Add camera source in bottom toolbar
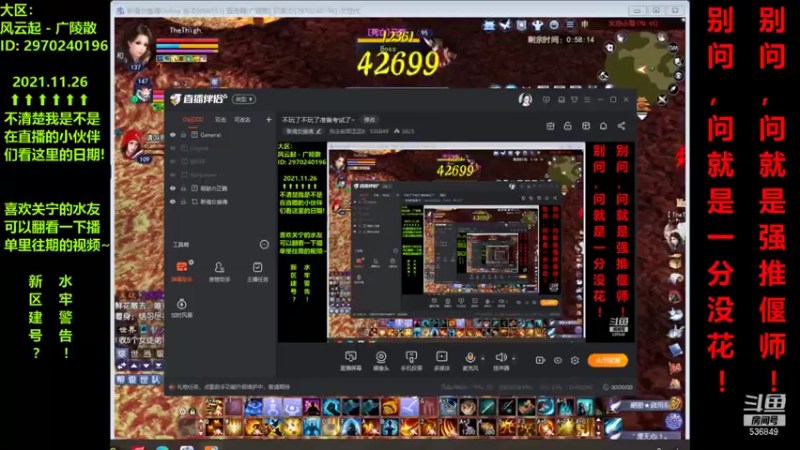The height and width of the screenshot is (450, 800). point(381,360)
